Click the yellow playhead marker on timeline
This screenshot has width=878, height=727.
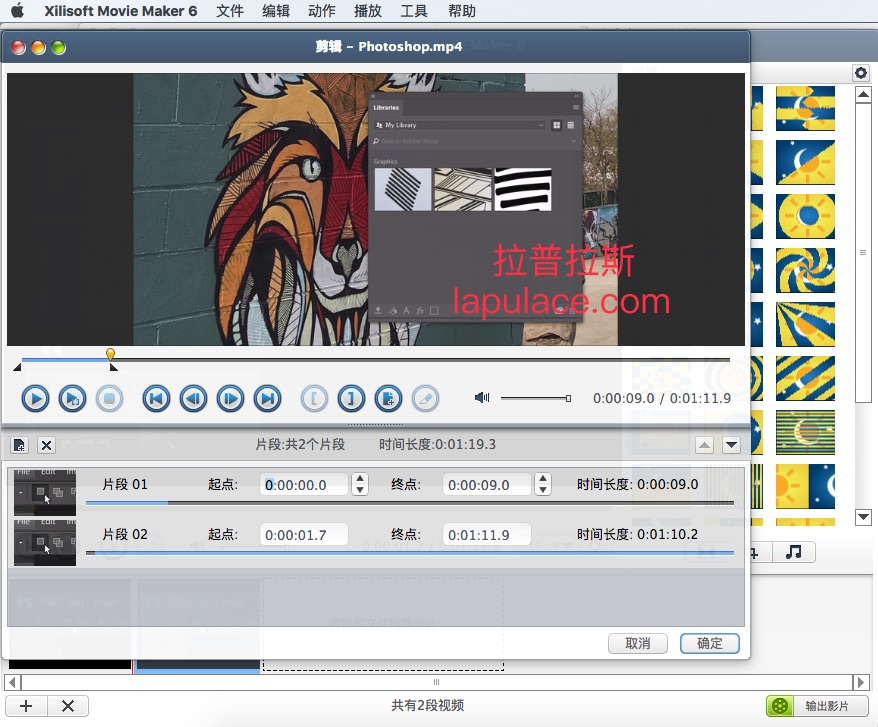pos(110,354)
